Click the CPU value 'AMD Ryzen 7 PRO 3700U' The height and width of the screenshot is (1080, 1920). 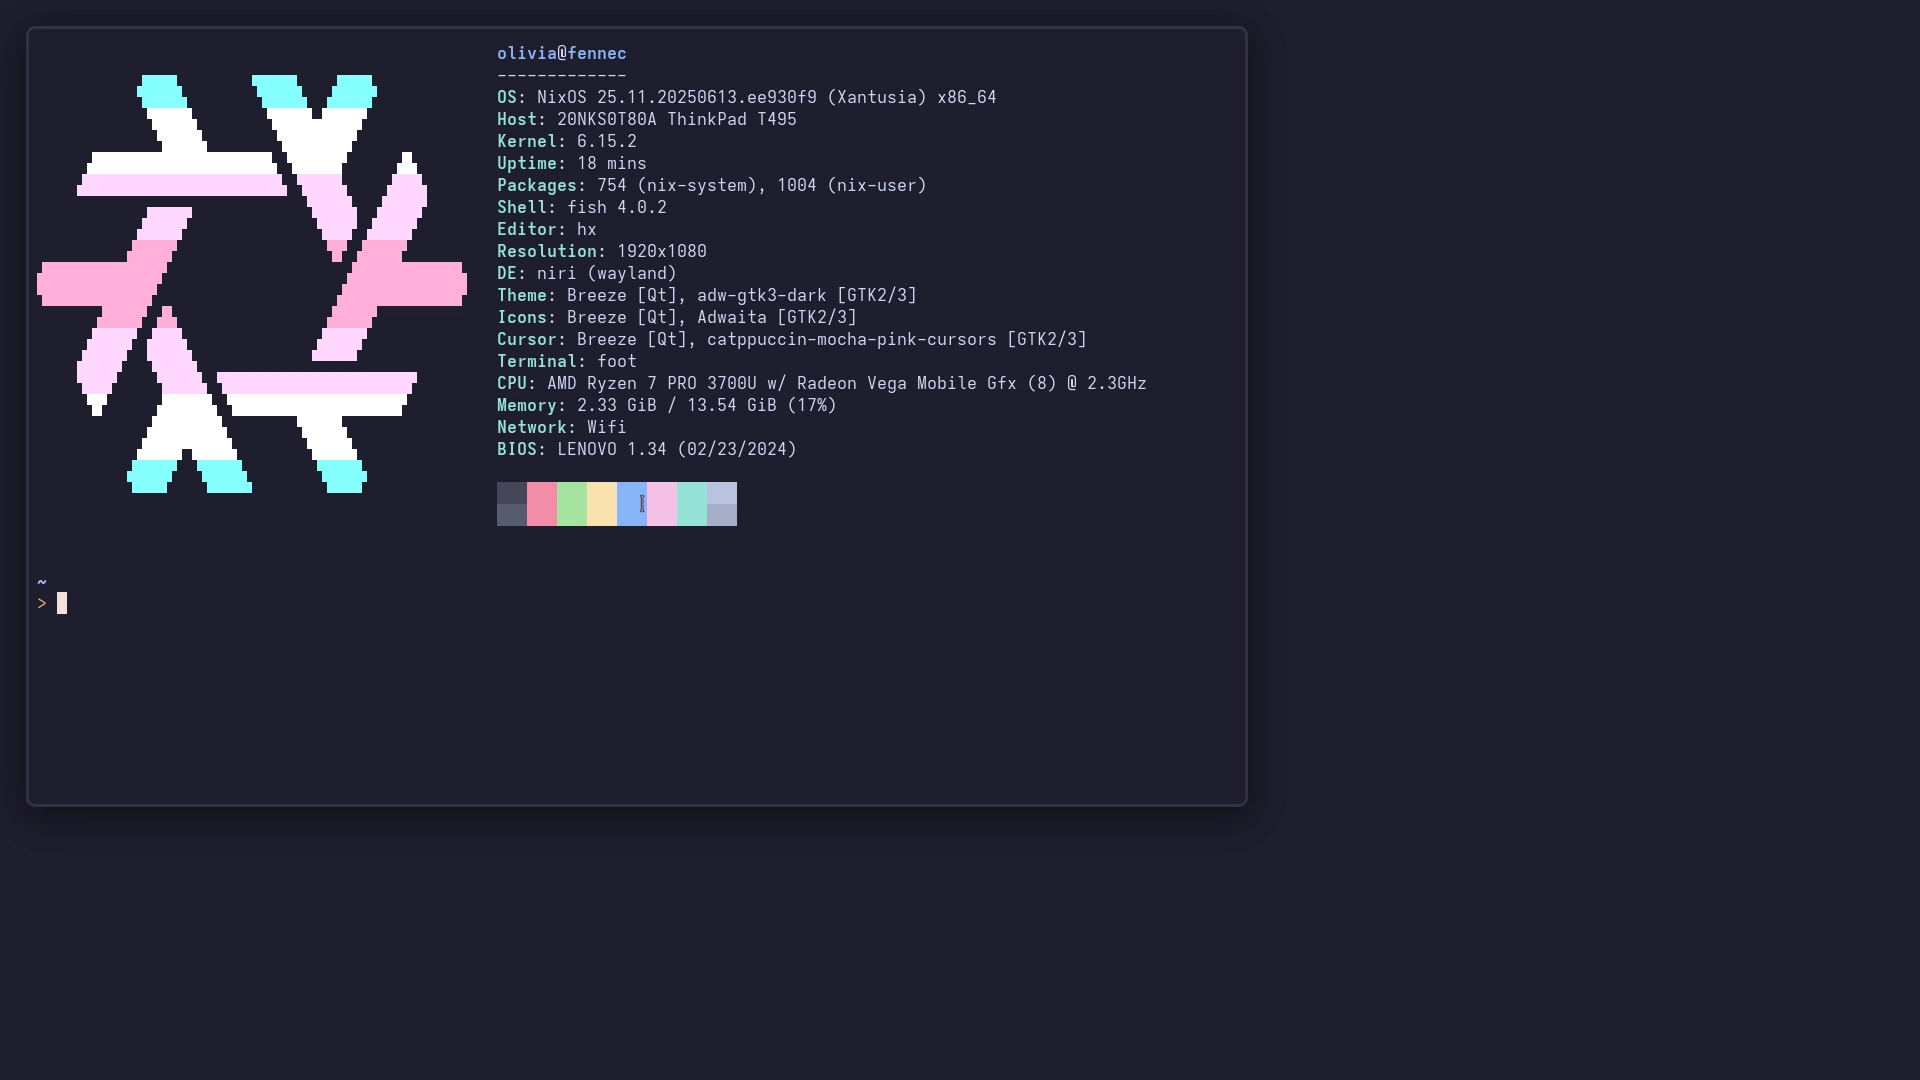click(652, 384)
